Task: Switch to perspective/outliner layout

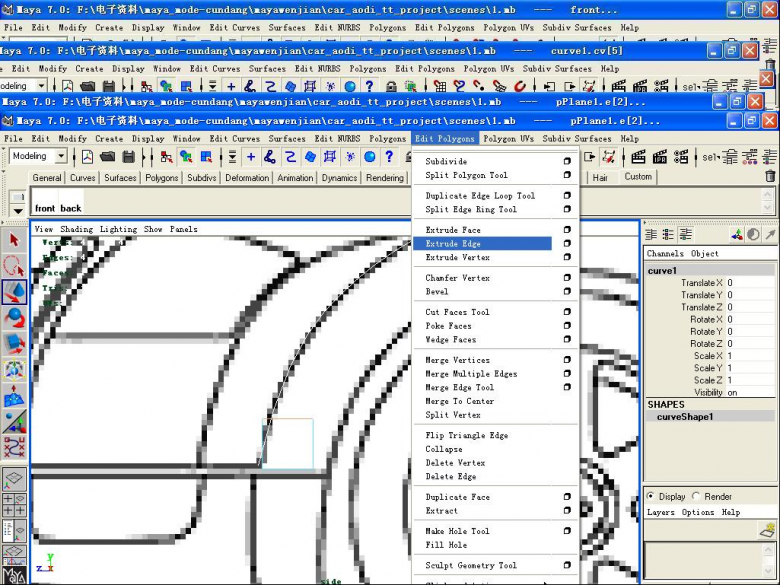Action: [14, 531]
